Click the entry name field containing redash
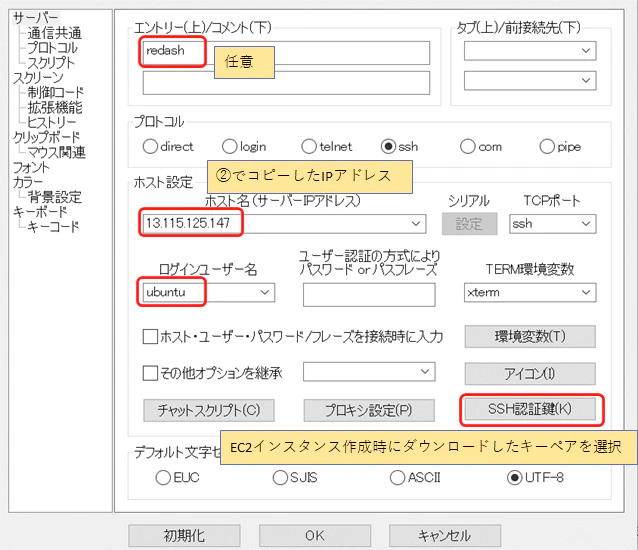The image size is (638, 550). coord(286,52)
